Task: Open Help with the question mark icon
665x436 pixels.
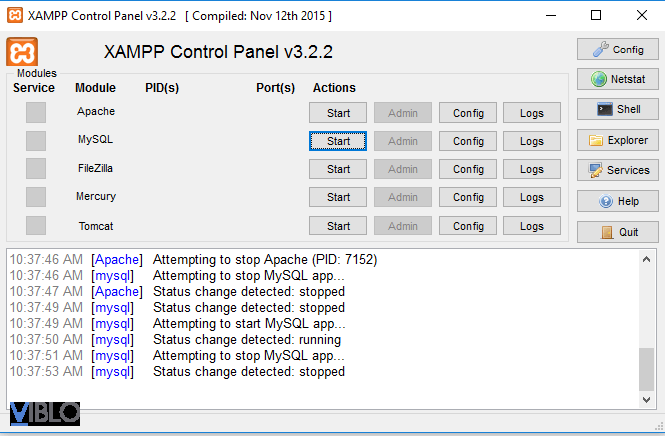Action: click(606, 201)
